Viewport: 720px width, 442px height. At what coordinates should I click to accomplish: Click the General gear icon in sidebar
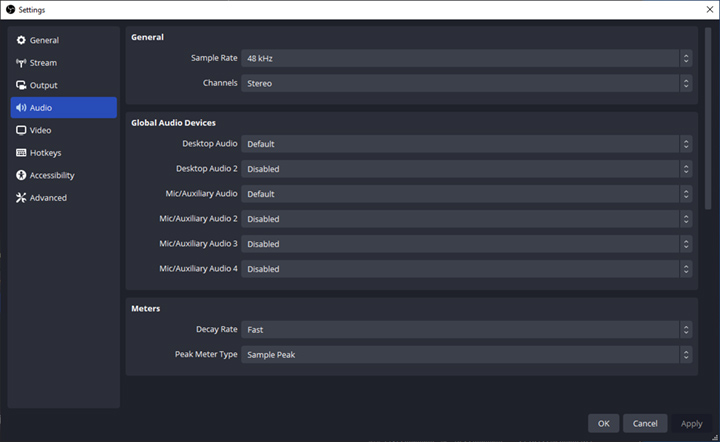coord(21,40)
